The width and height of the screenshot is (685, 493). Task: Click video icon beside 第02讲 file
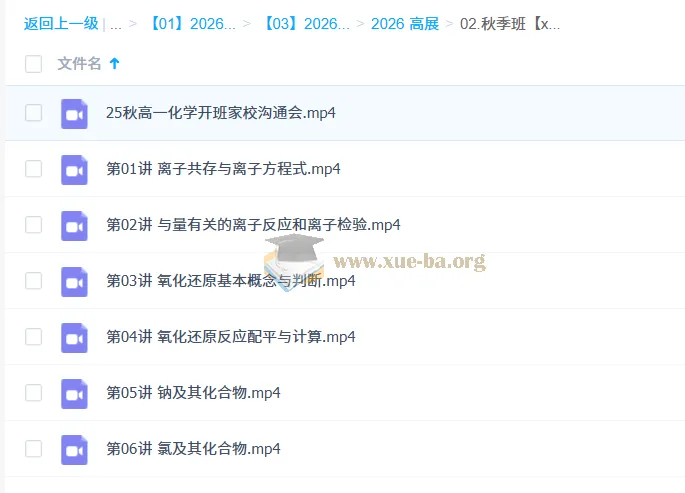coord(74,225)
